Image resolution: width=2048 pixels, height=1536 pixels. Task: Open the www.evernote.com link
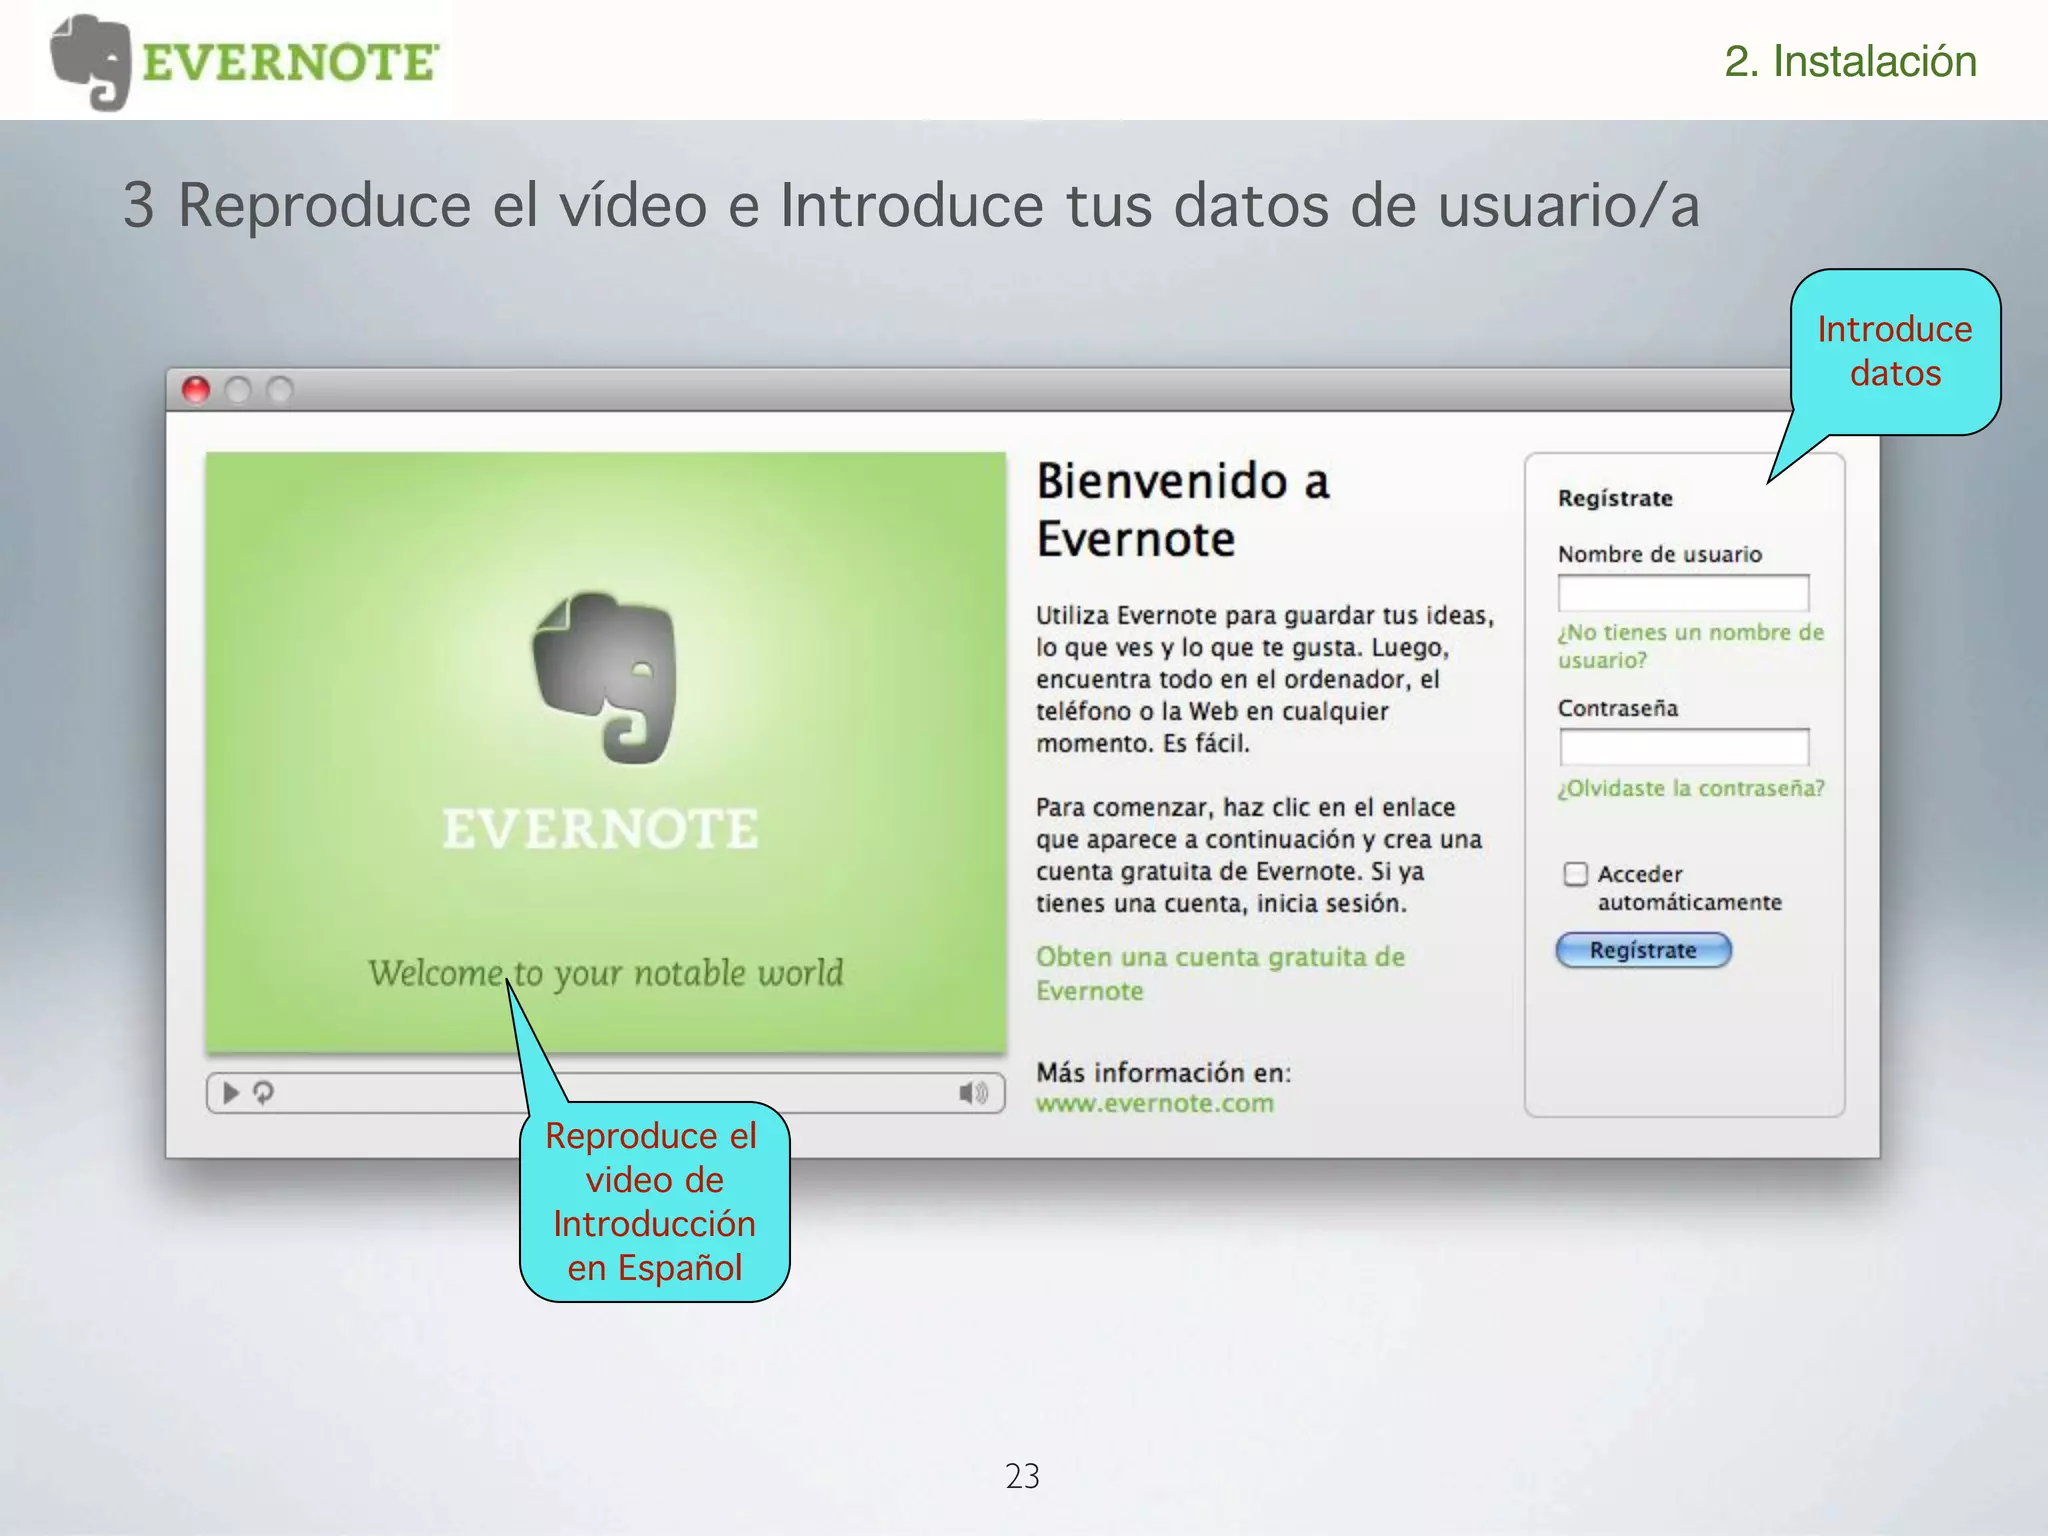pyautogui.click(x=1155, y=1104)
